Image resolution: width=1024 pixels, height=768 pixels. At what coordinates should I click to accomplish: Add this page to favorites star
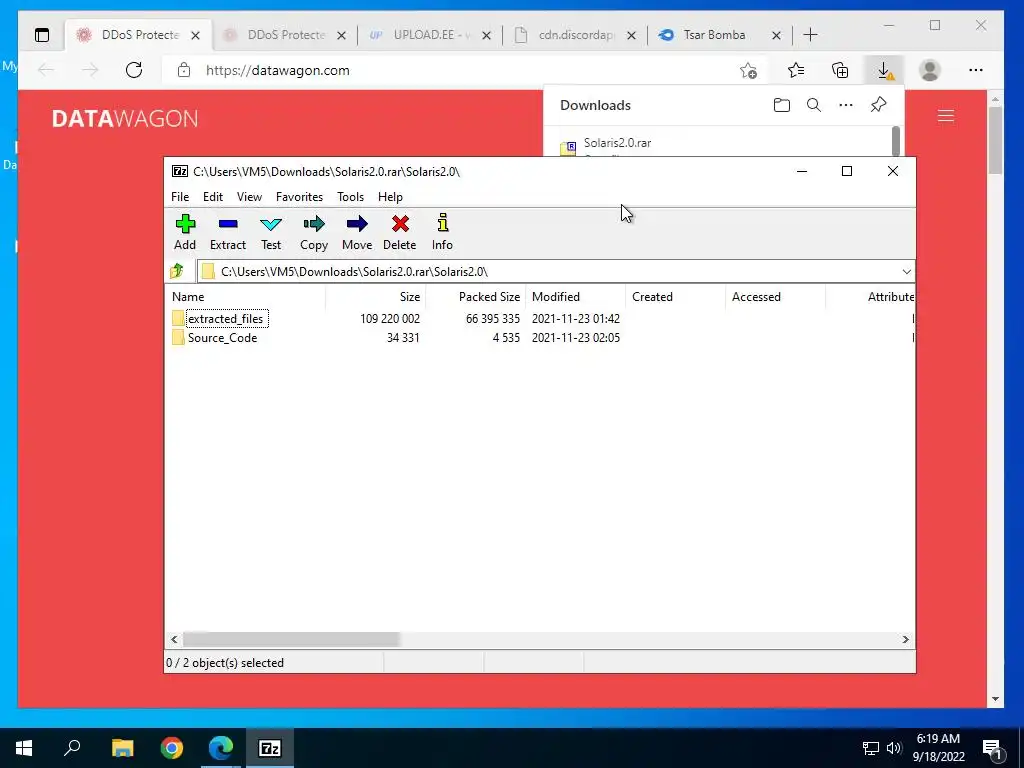point(748,70)
